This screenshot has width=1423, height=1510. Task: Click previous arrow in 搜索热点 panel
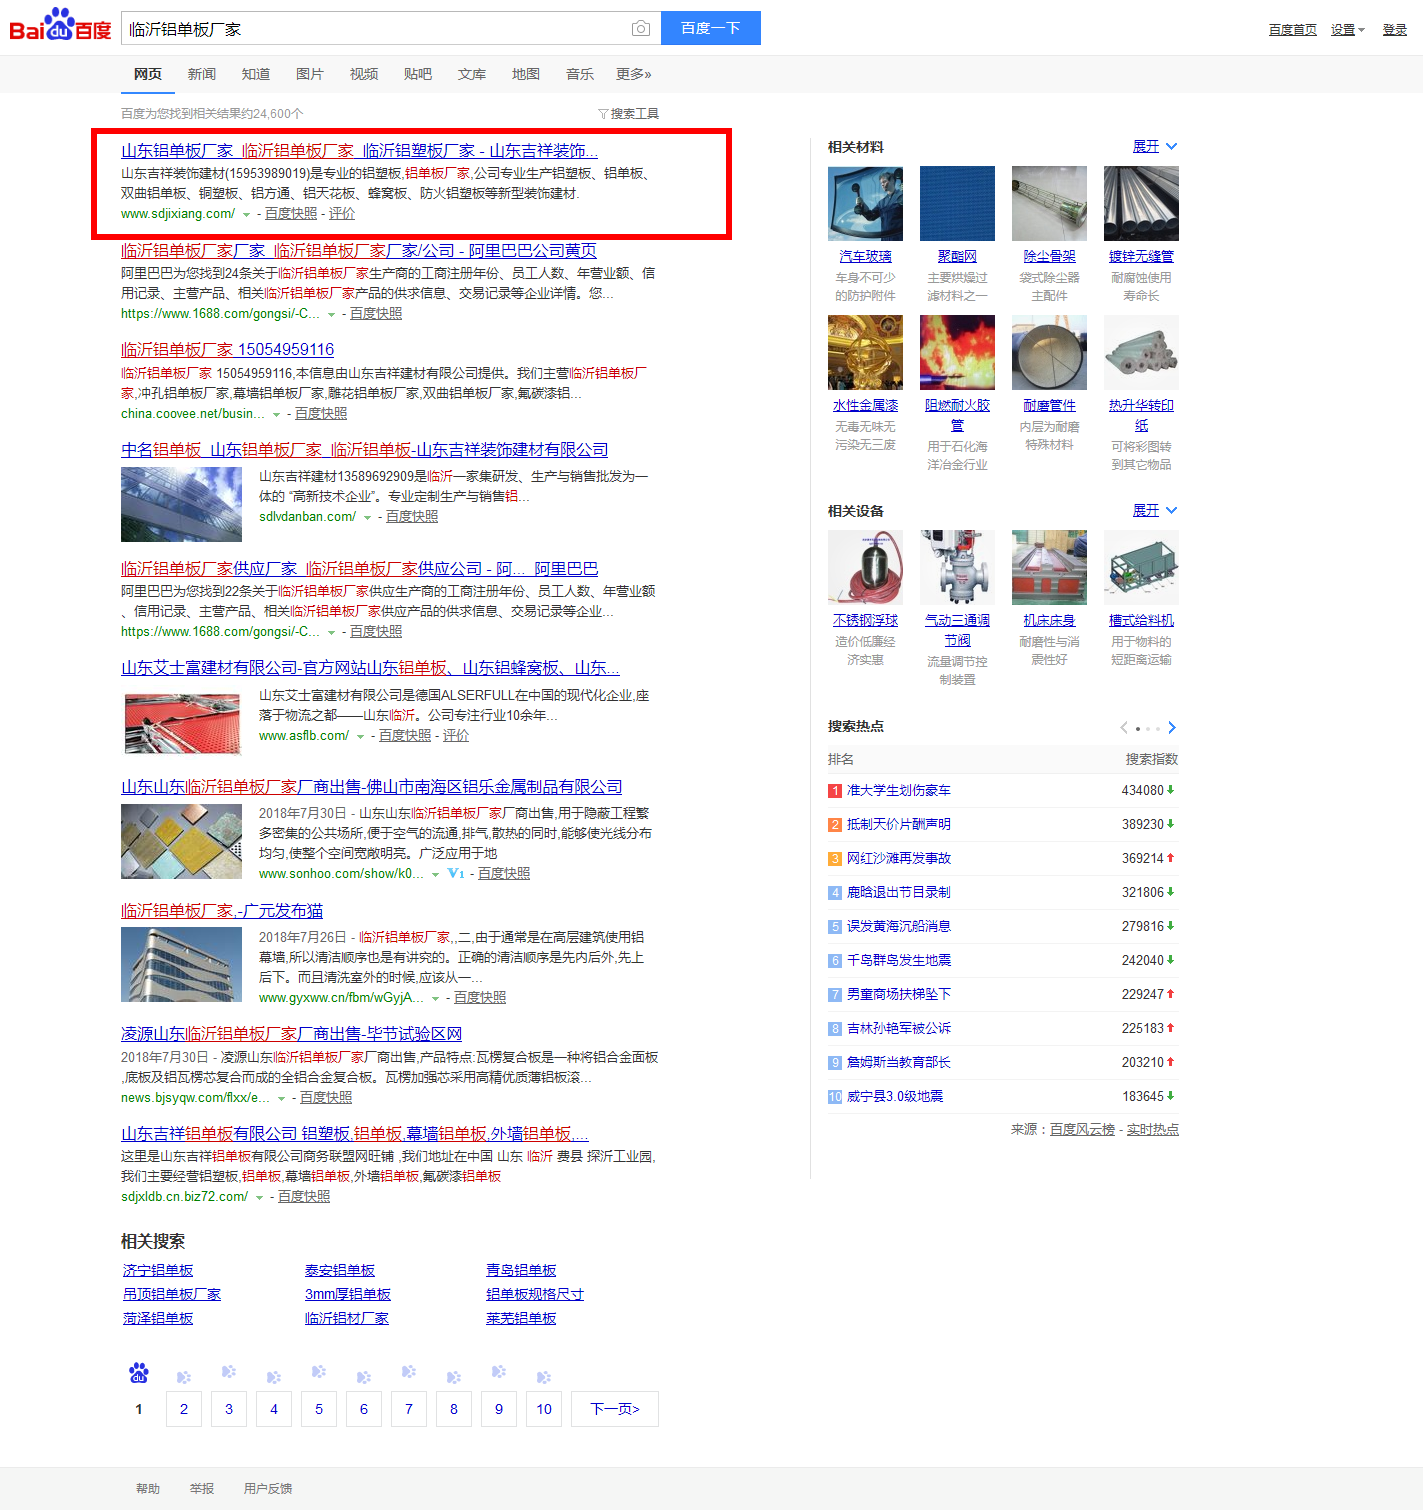[x=1124, y=727]
